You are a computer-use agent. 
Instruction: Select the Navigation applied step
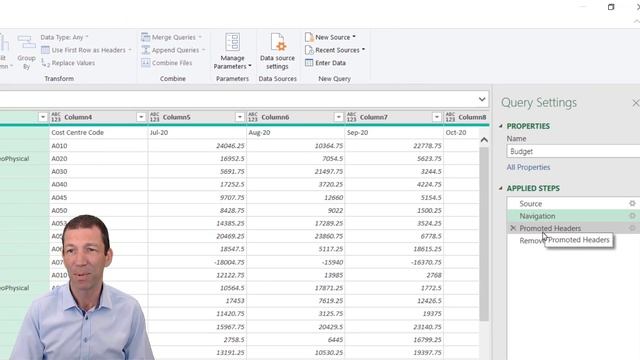coord(537,216)
